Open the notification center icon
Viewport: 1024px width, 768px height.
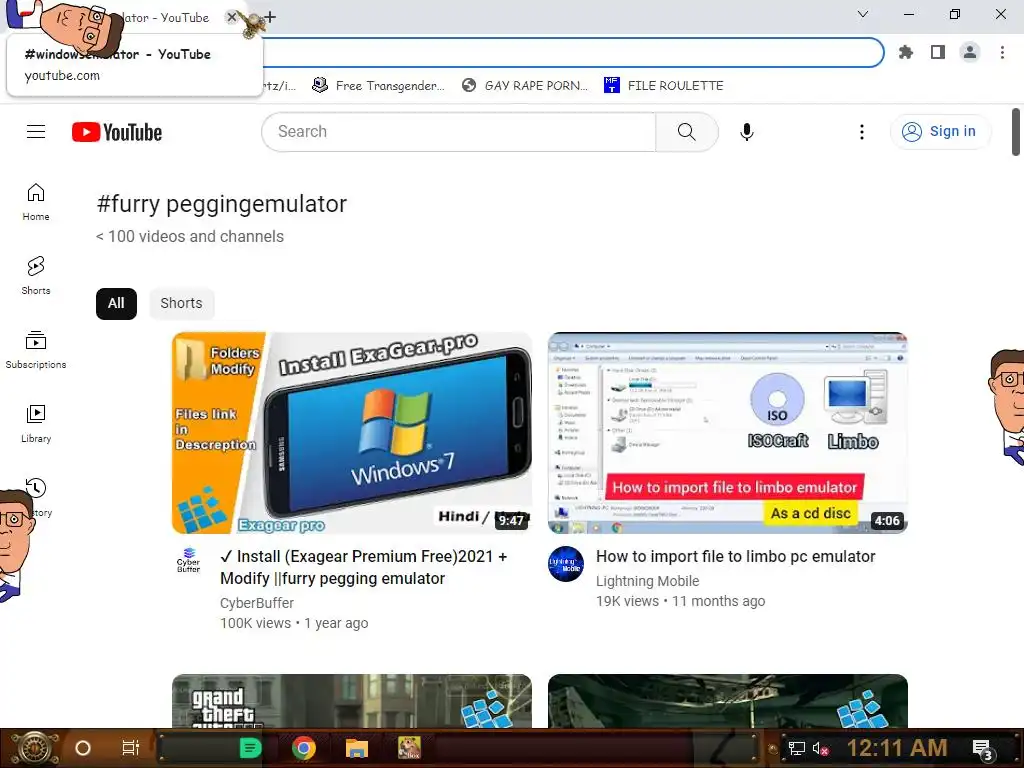(x=983, y=749)
